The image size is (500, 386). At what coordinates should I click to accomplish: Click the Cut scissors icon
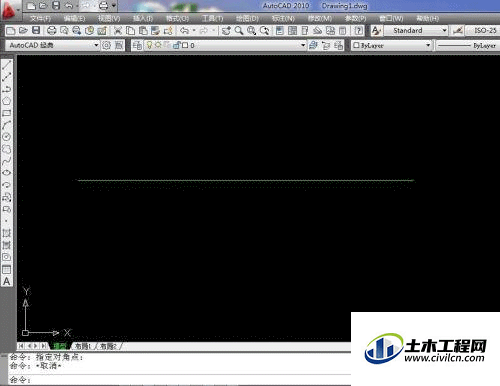pyautogui.click(x=117, y=31)
